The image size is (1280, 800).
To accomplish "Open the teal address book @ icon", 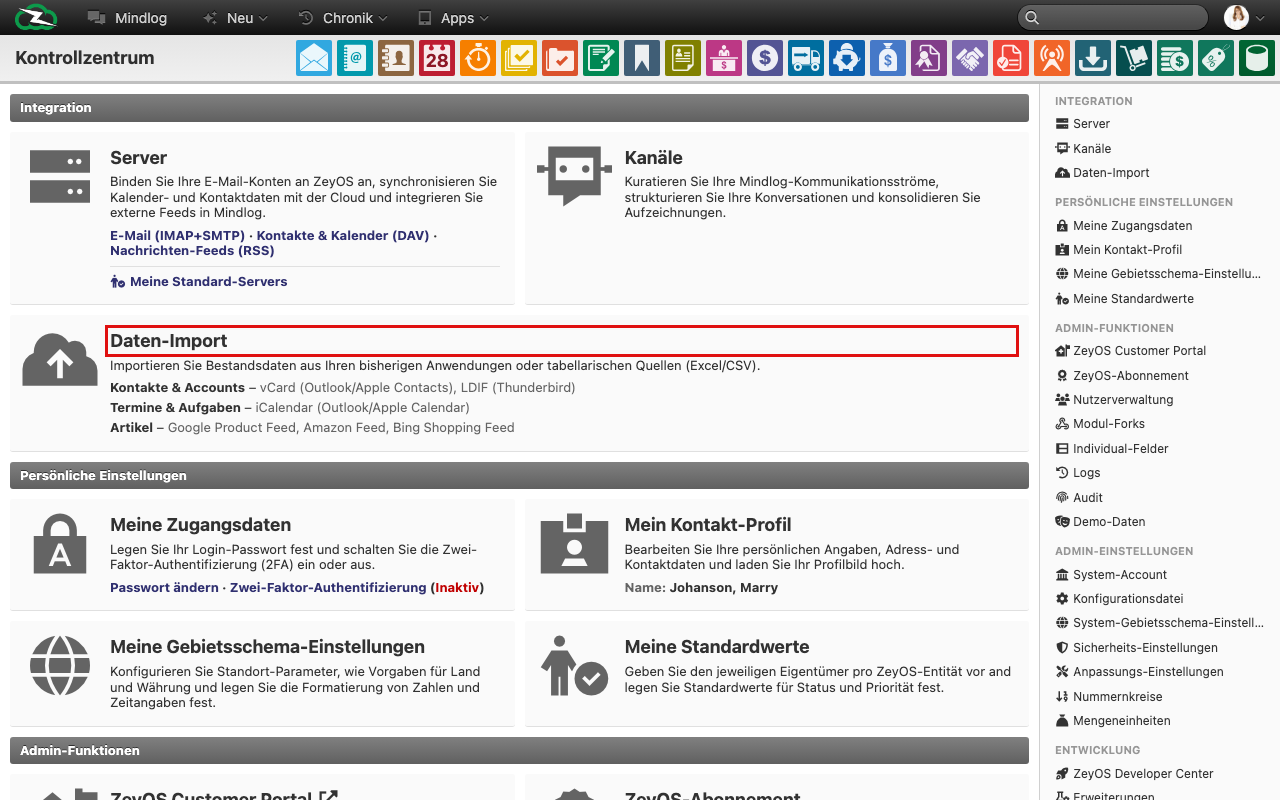I will 355,58.
